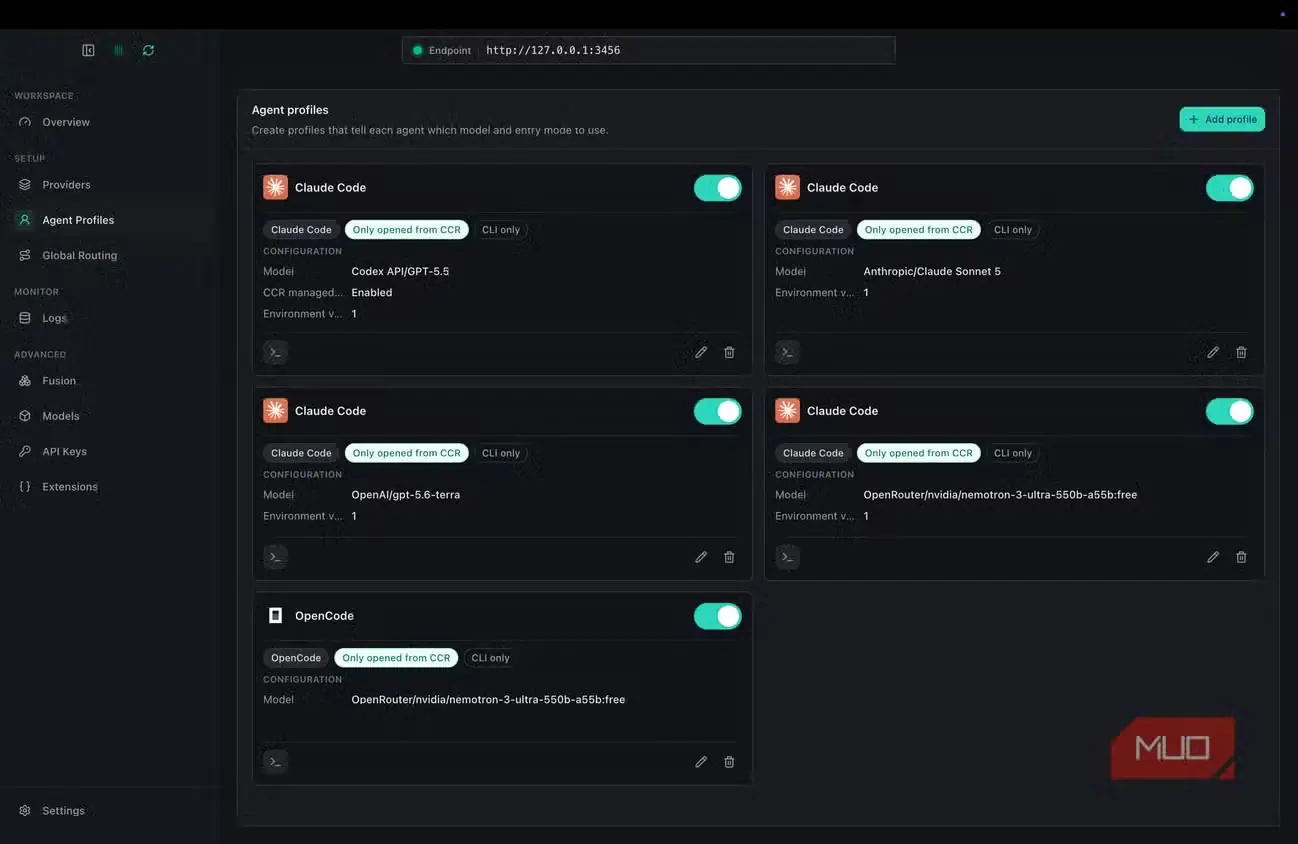This screenshot has height=844, width=1298.
Task: Click the OpenCode card's nemotron model text
Action: (488, 700)
